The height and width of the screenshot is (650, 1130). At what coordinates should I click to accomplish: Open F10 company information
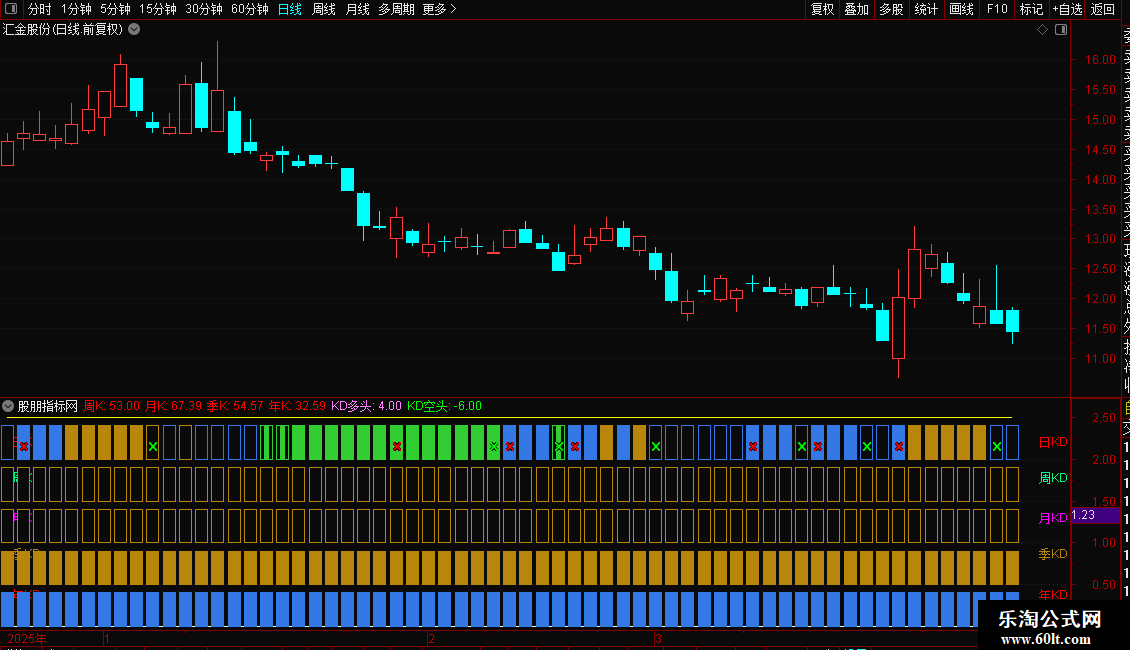997,9
